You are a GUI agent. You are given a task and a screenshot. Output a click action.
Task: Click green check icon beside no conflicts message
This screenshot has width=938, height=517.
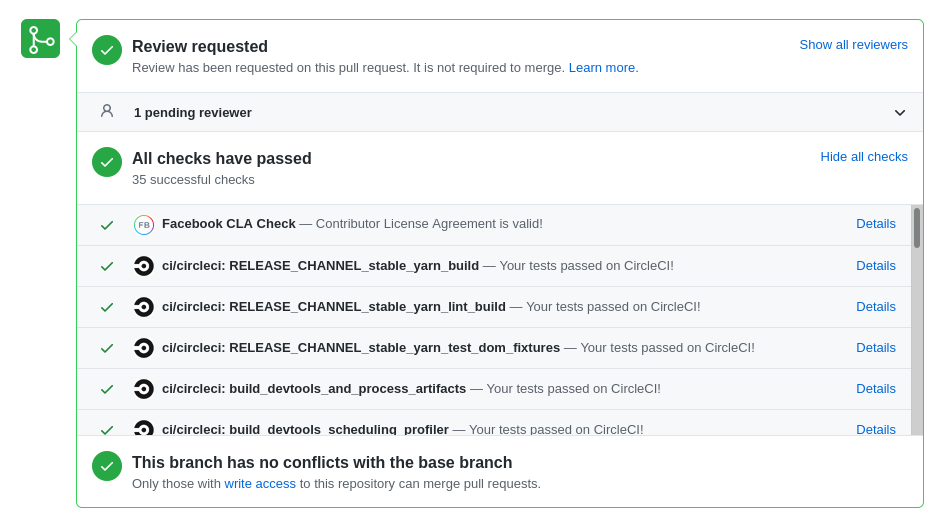(x=107, y=466)
